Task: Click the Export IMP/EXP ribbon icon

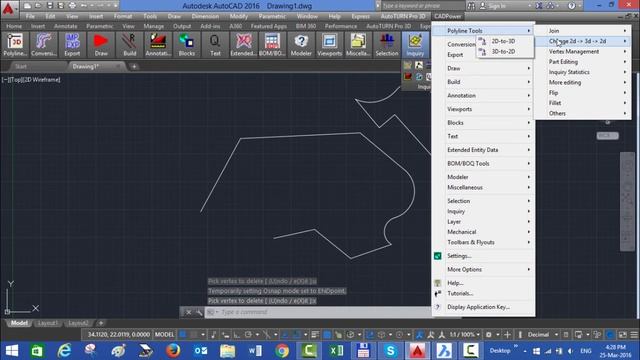Action: pos(72,45)
